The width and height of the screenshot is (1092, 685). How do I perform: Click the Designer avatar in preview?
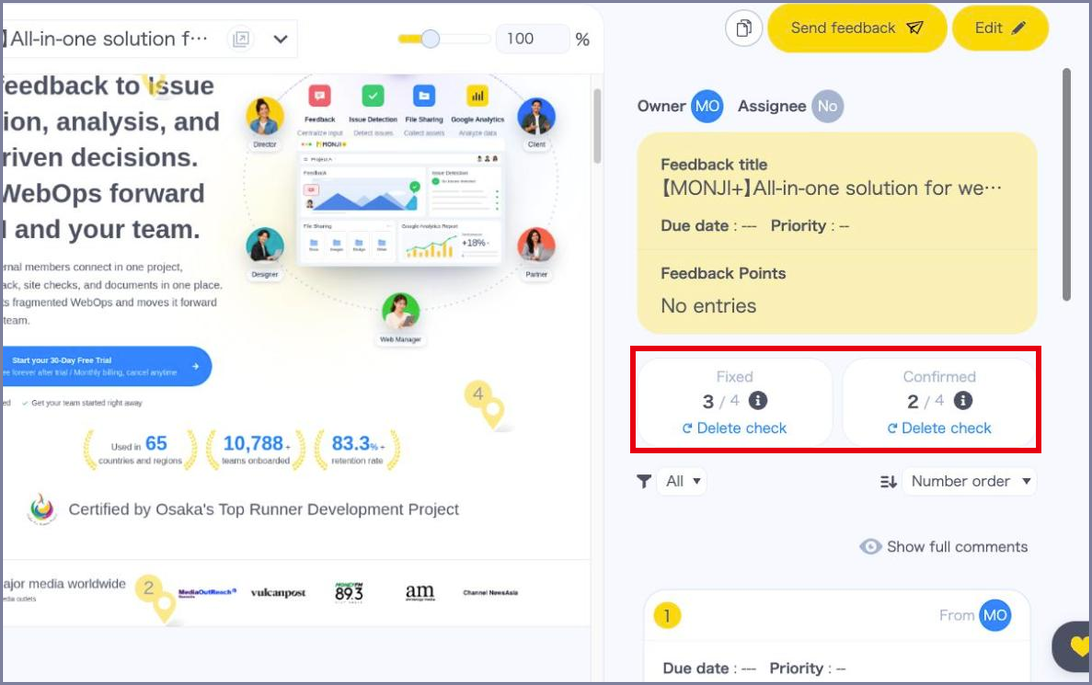click(265, 246)
